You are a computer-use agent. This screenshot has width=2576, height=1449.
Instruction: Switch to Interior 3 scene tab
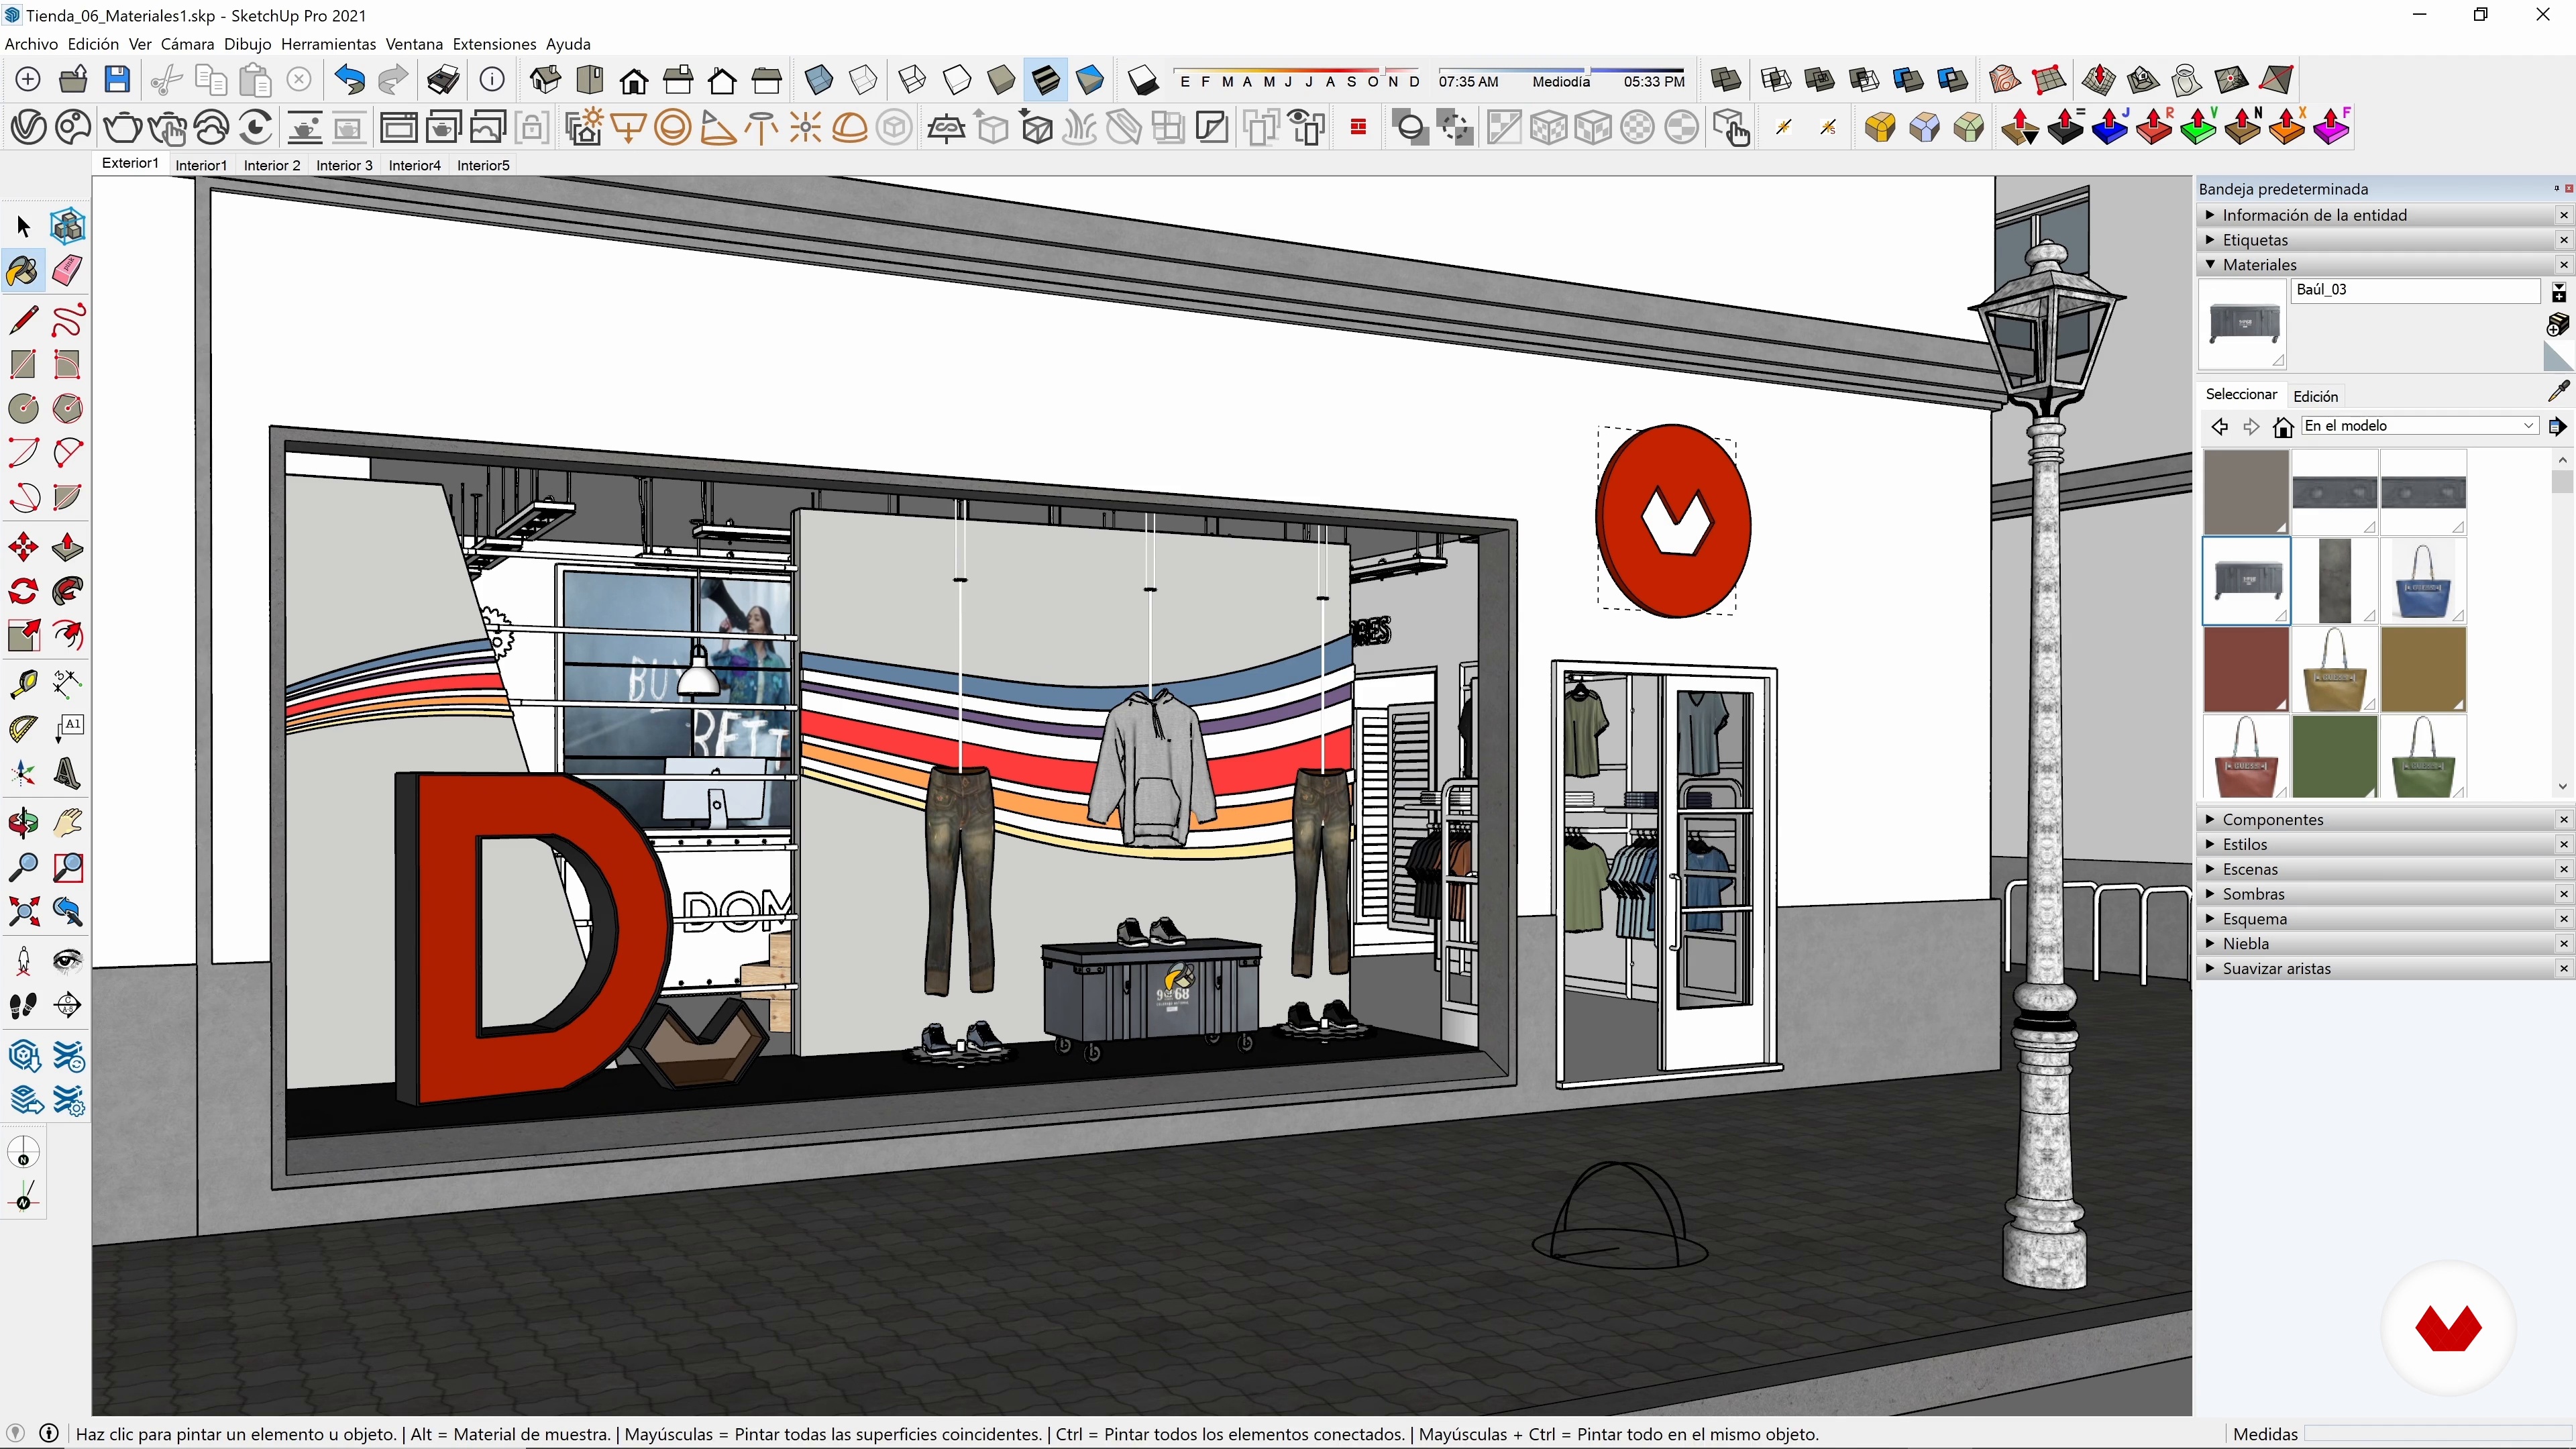(344, 165)
